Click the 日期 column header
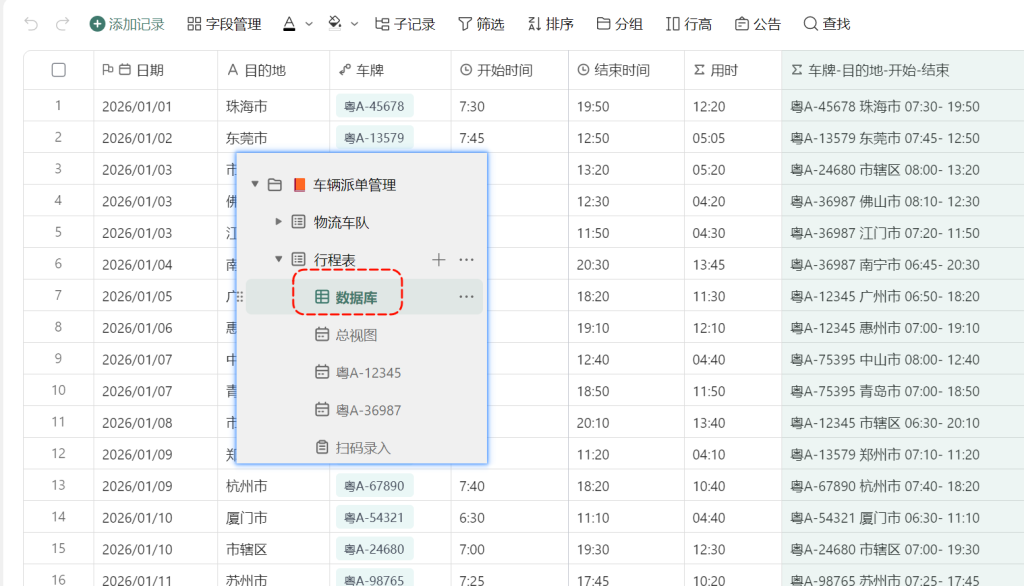 (x=155, y=70)
